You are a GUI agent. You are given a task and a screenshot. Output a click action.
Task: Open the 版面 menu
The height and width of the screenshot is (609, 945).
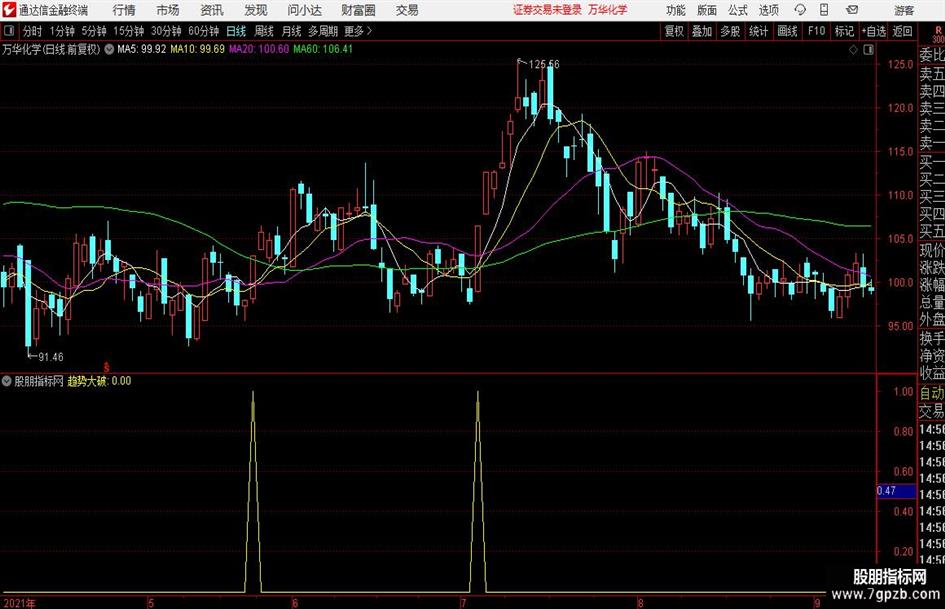[x=706, y=10]
